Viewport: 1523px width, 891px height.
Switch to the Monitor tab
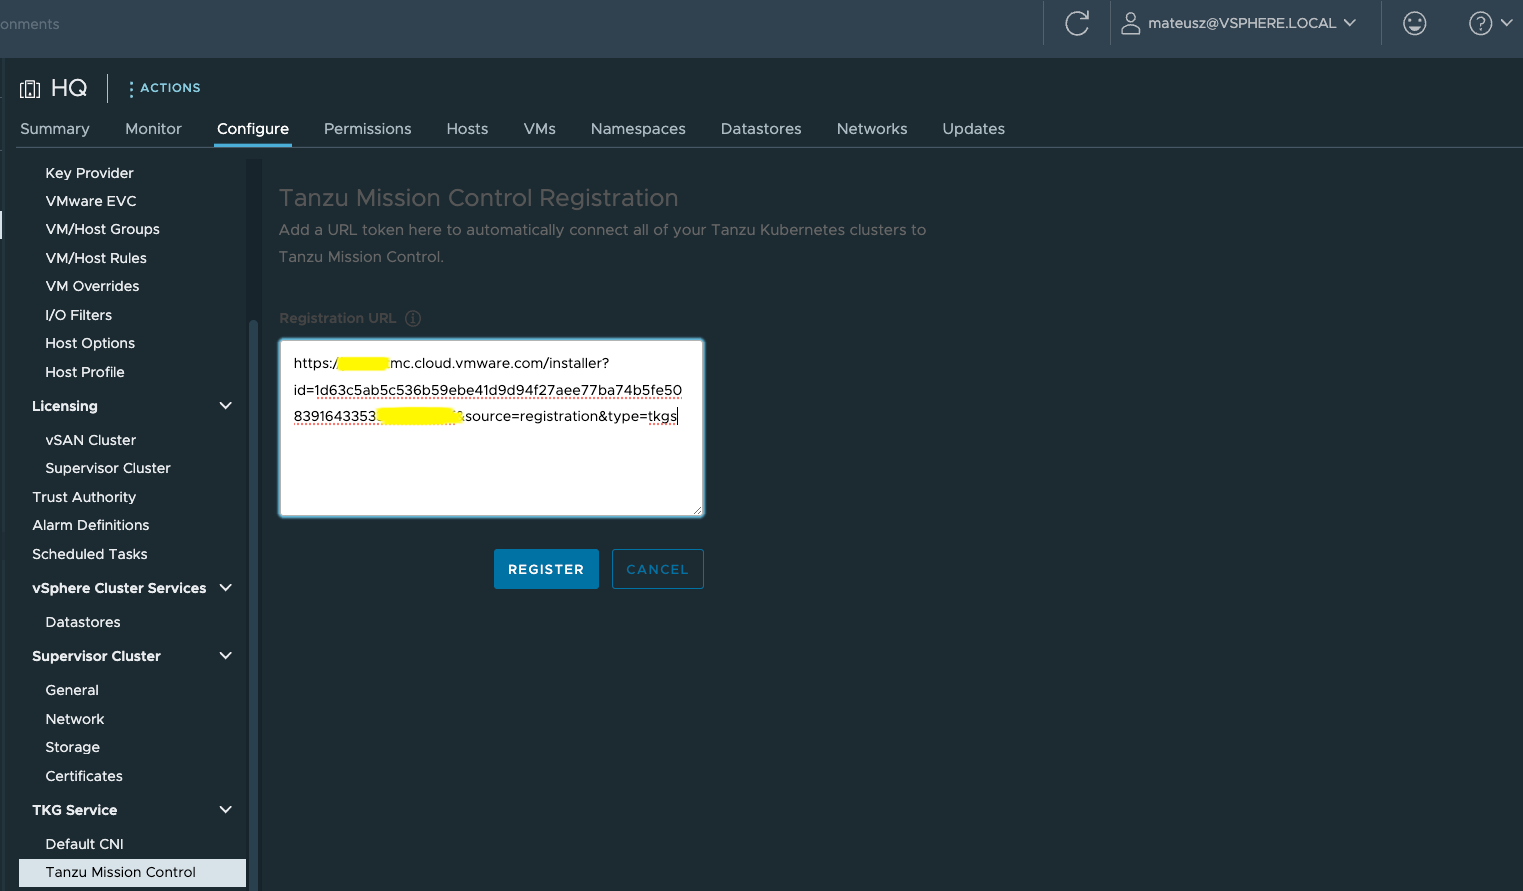(153, 129)
